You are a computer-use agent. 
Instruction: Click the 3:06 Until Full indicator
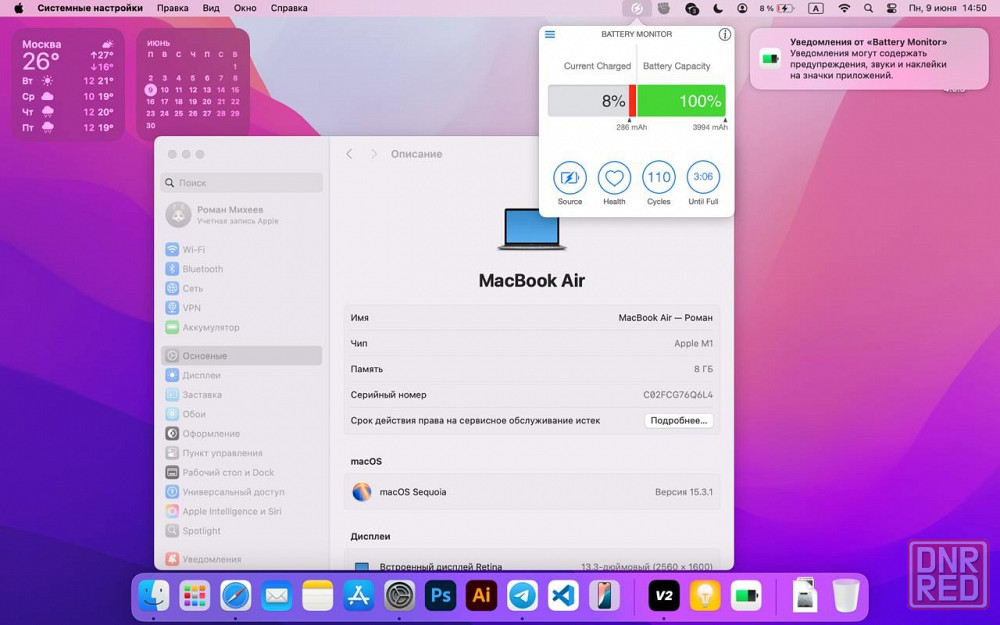tap(703, 177)
